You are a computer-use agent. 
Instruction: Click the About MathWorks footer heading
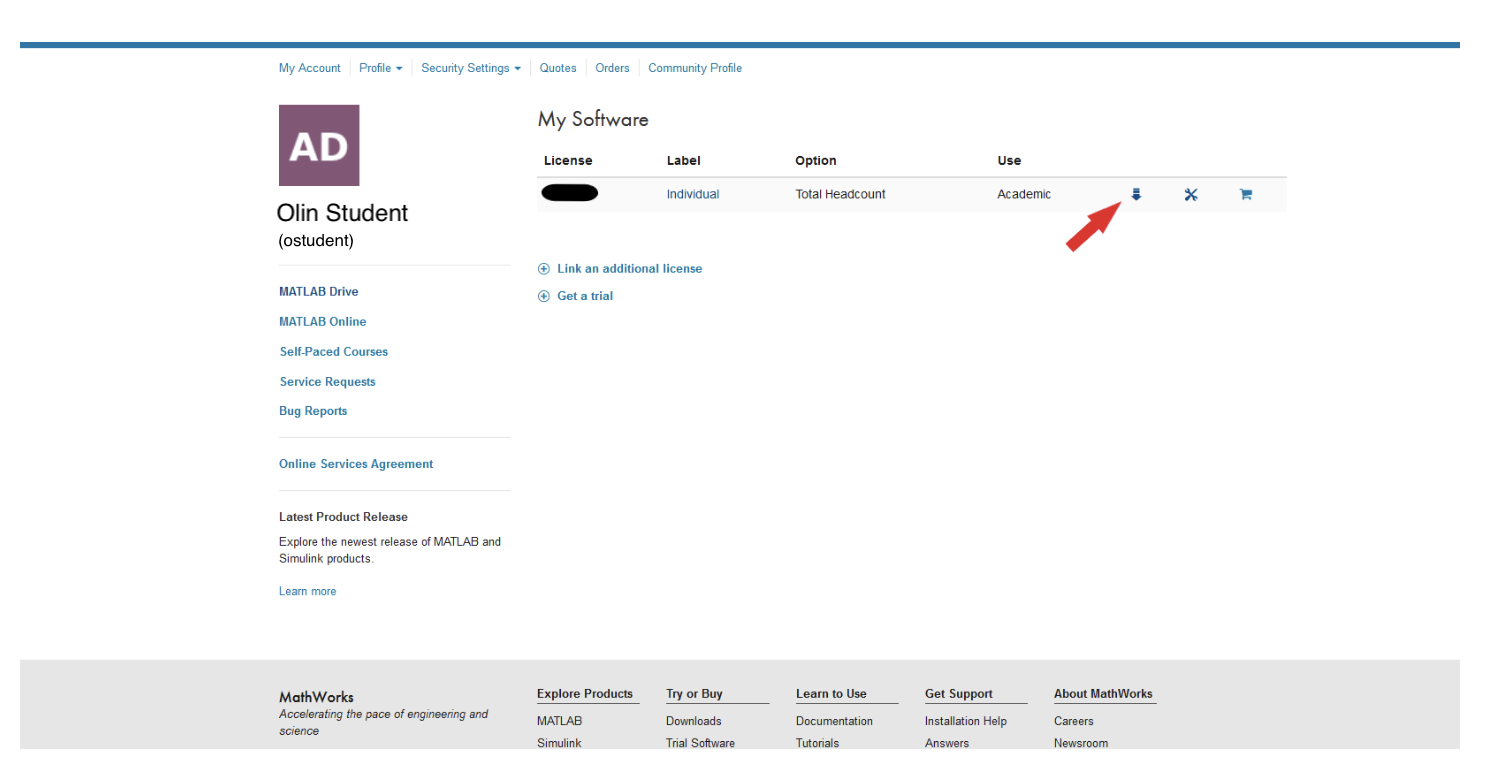tap(1103, 694)
